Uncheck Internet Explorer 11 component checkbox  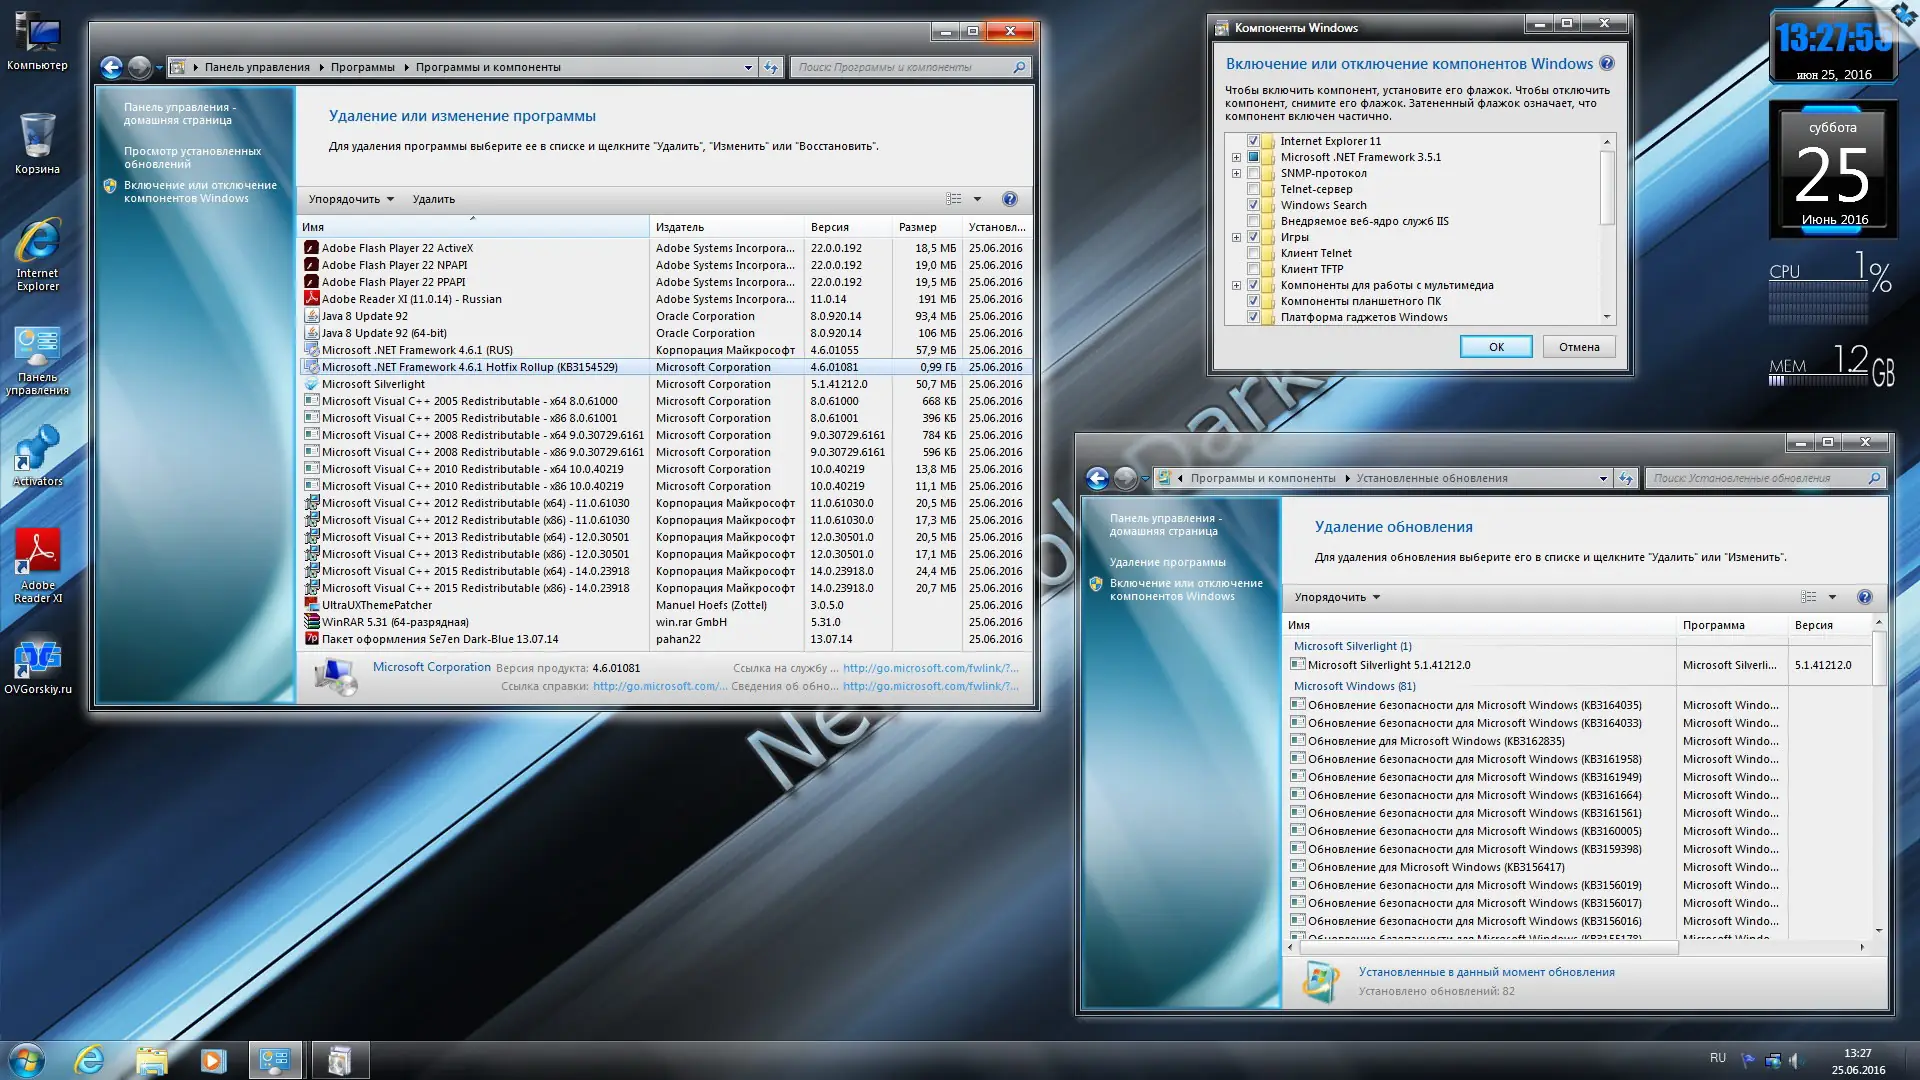pyautogui.click(x=1253, y=141)
